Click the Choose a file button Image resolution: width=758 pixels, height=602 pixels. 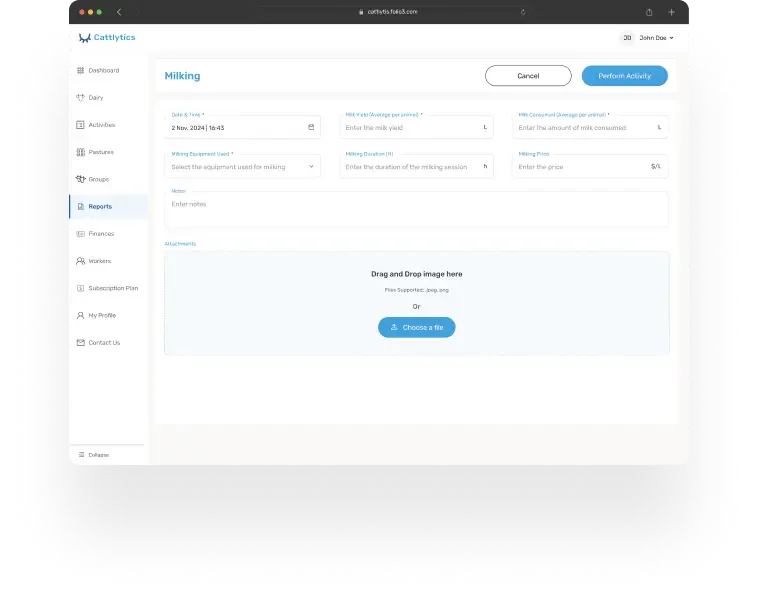(417, 327)
